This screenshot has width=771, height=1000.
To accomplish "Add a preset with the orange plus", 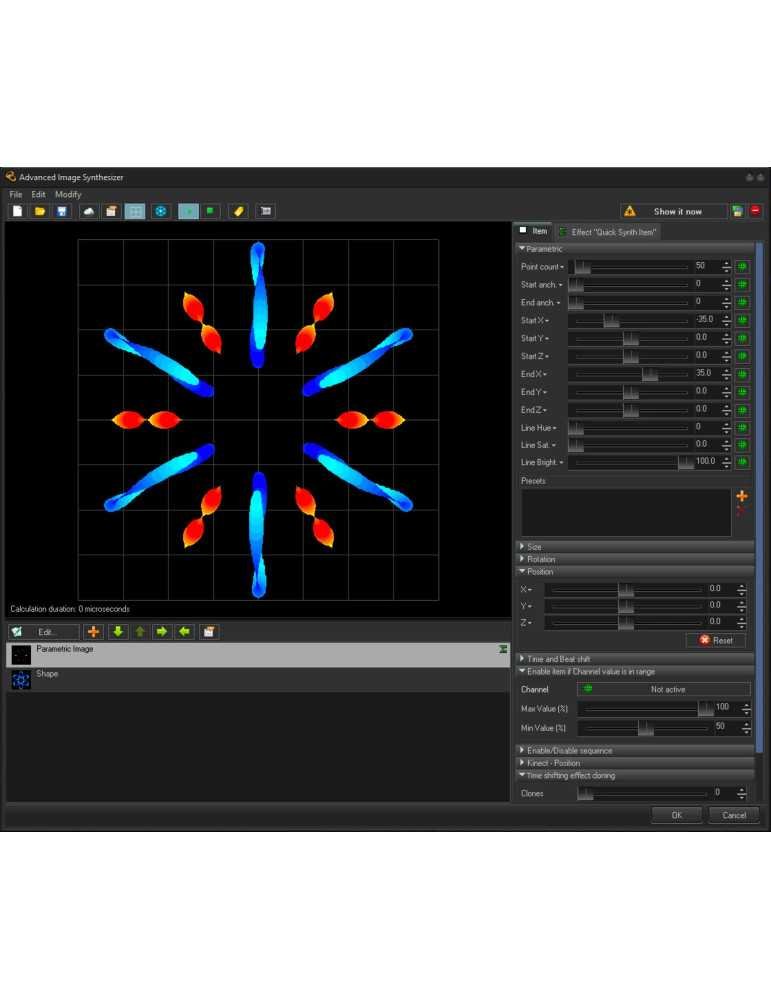I will click(x=741, y=496).
